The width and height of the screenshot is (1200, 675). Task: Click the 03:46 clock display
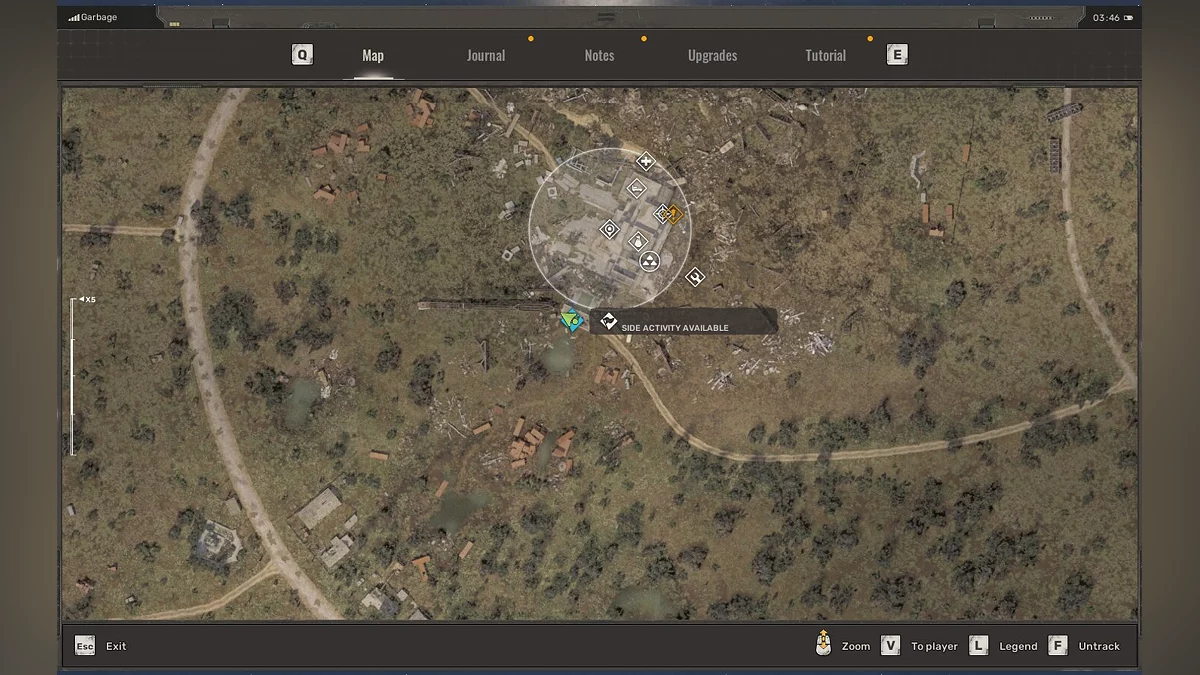point(1106,18)
